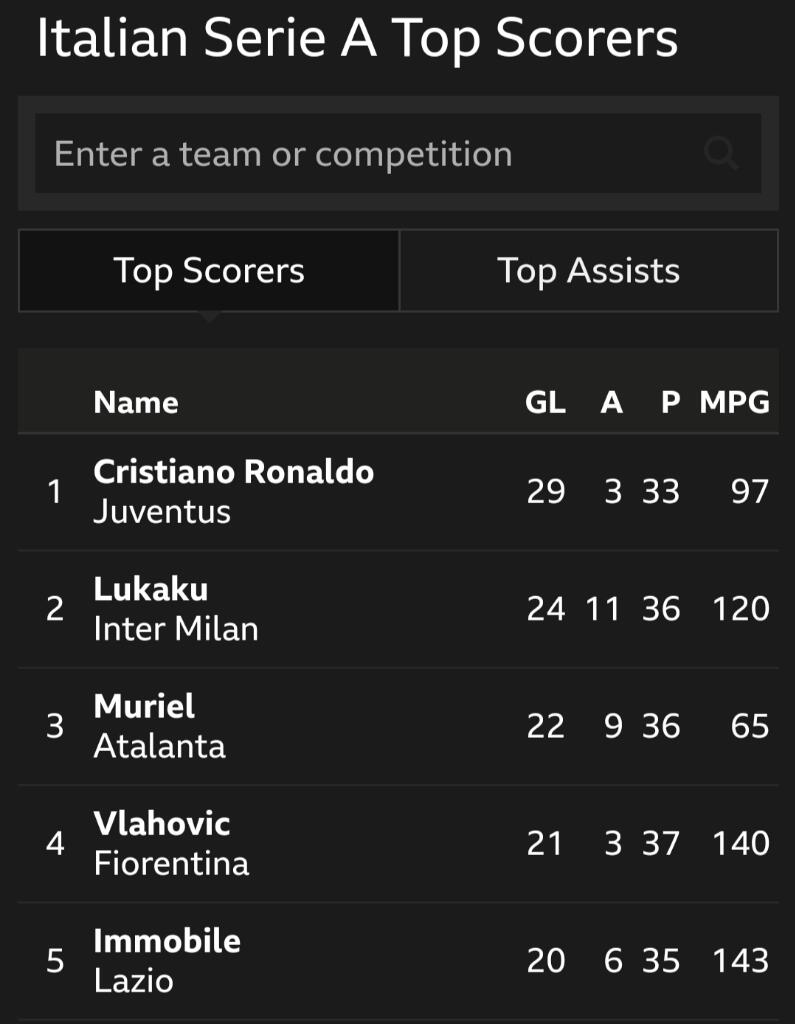Click the Italian Serie A Top Scorers heading
This screenshot has width=795, height=1024.
[x=357, y=38]
